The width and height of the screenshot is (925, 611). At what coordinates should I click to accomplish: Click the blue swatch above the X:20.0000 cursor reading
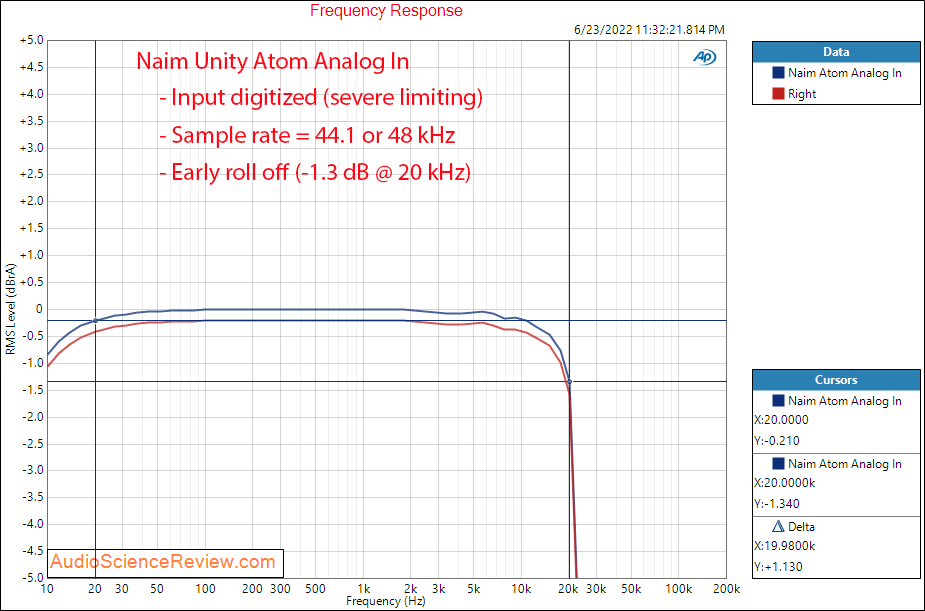[778, 400]
